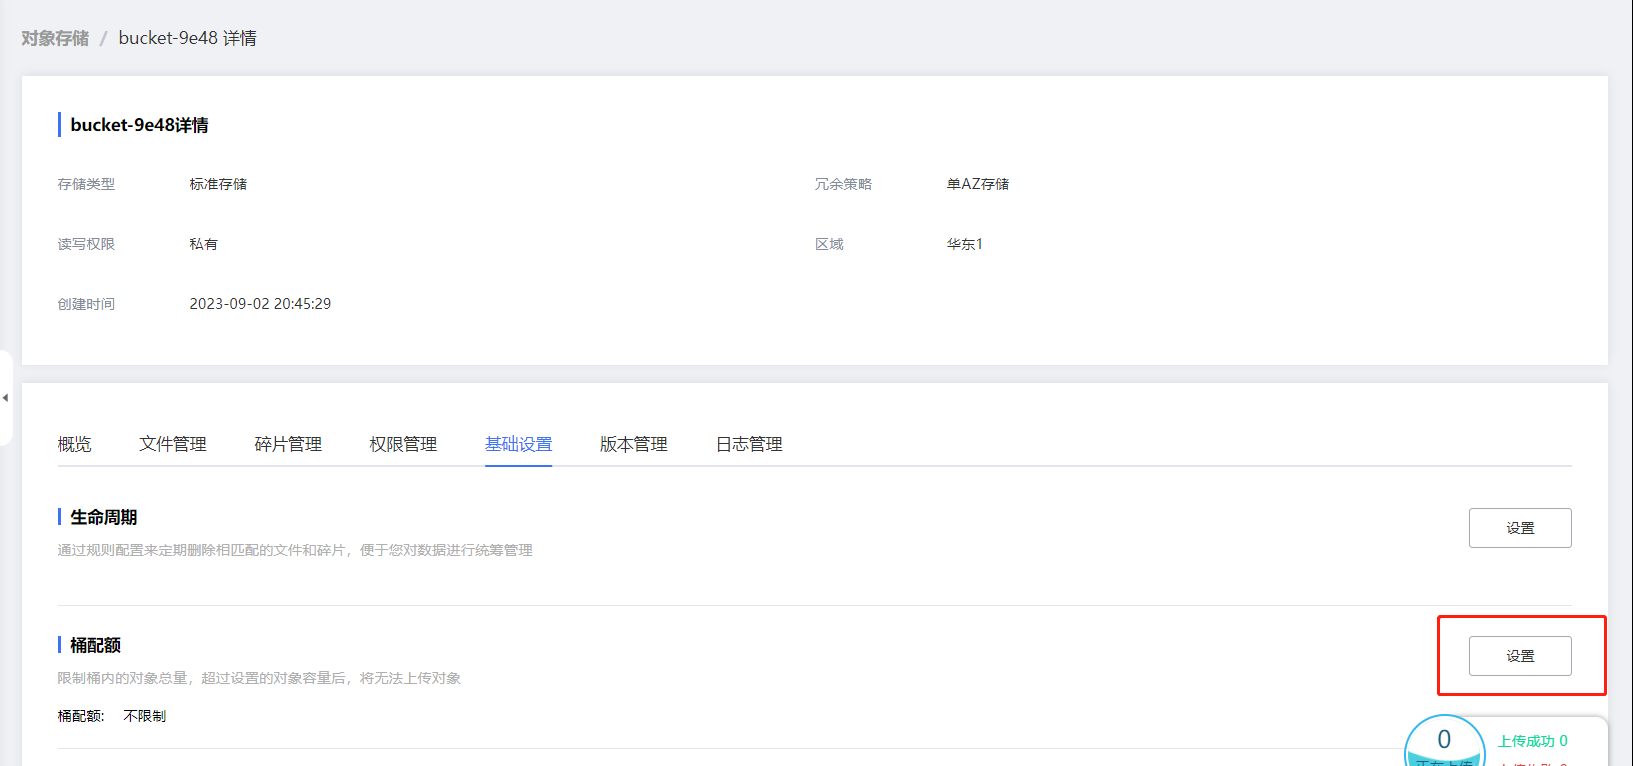Open the 版本管理 tab
Viewport: 1633px width, 766px height.
[633, 444]
